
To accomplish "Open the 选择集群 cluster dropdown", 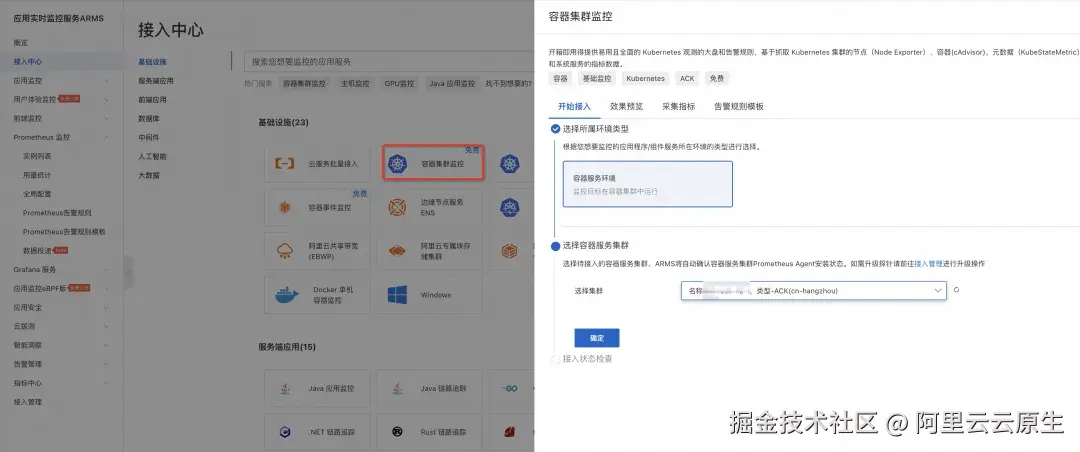I will [x=813, y=291].
